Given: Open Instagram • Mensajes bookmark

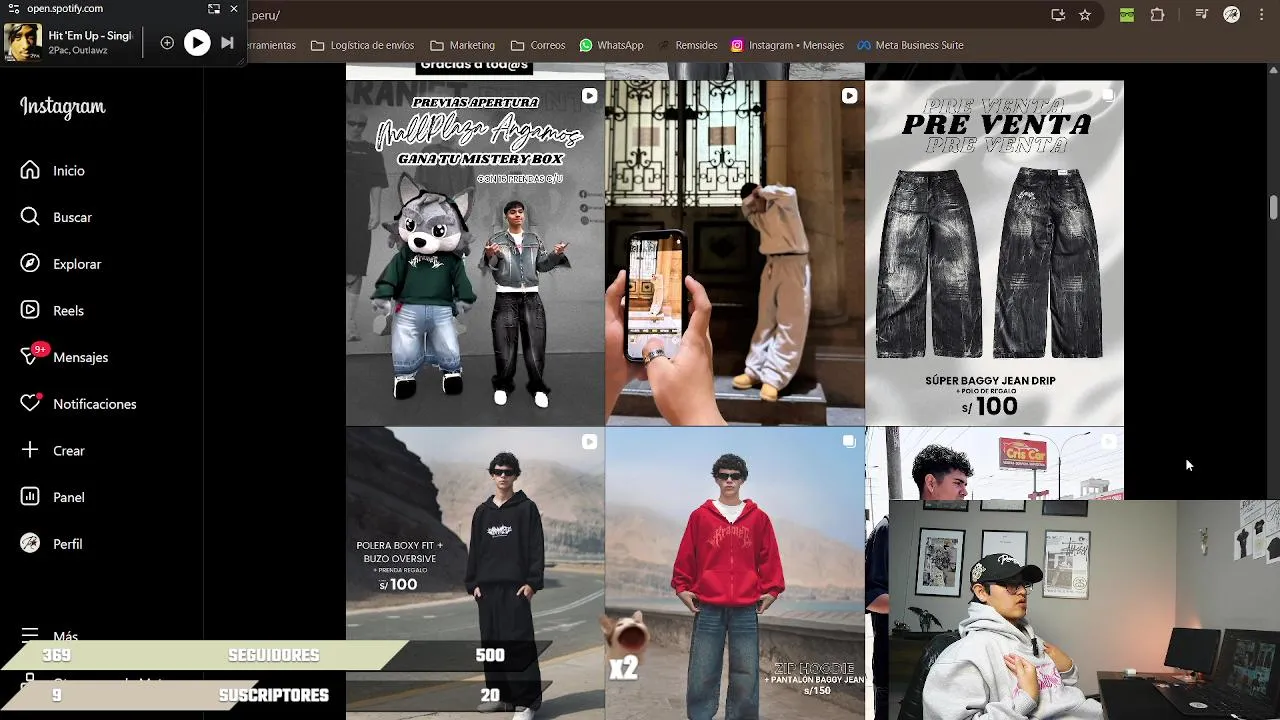Looking at the screenshot, I should 787,45.
